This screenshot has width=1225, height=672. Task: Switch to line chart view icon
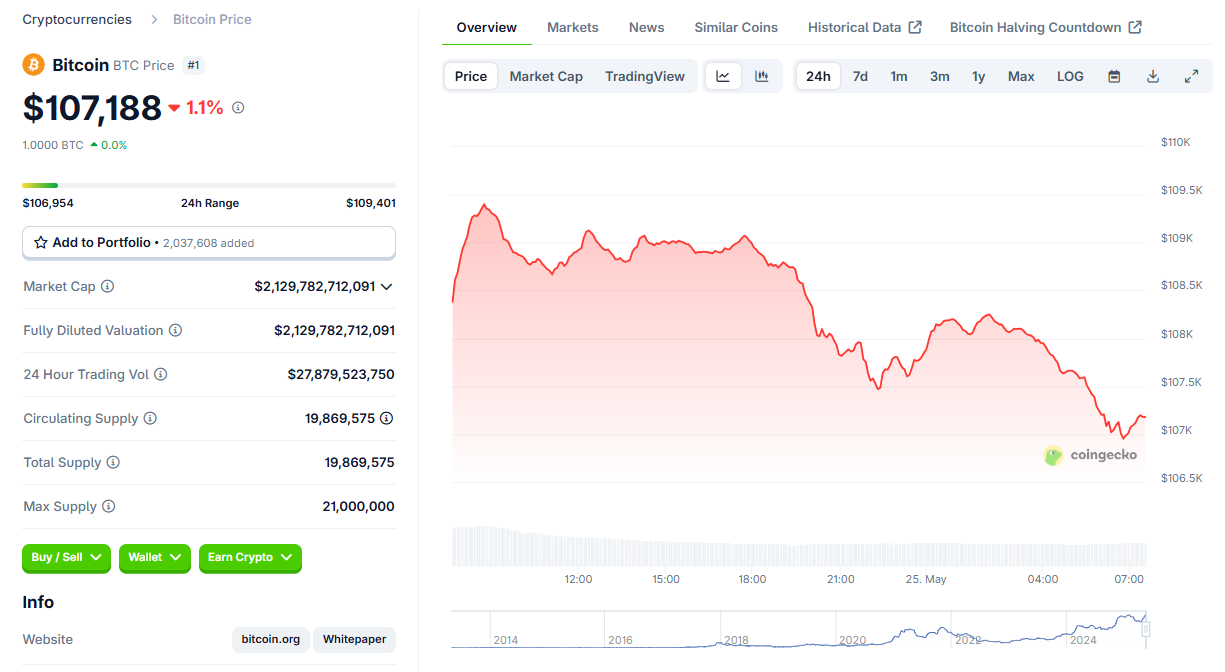pyautogui.click(x=723, y=76)
